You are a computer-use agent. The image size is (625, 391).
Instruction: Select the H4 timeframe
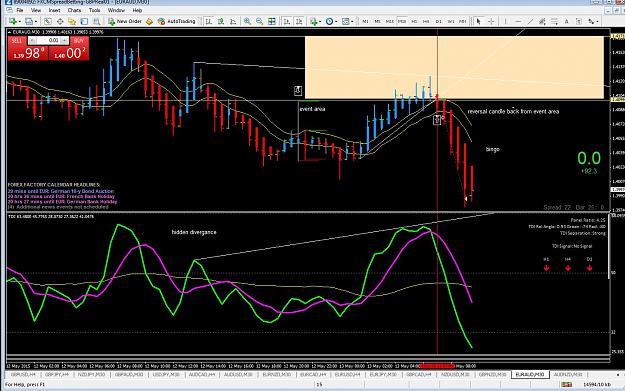(426, 21)
